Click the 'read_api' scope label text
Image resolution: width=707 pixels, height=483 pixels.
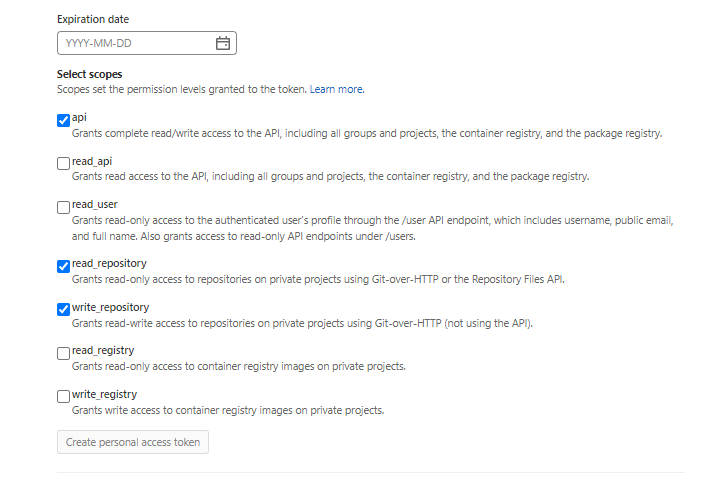92,161
